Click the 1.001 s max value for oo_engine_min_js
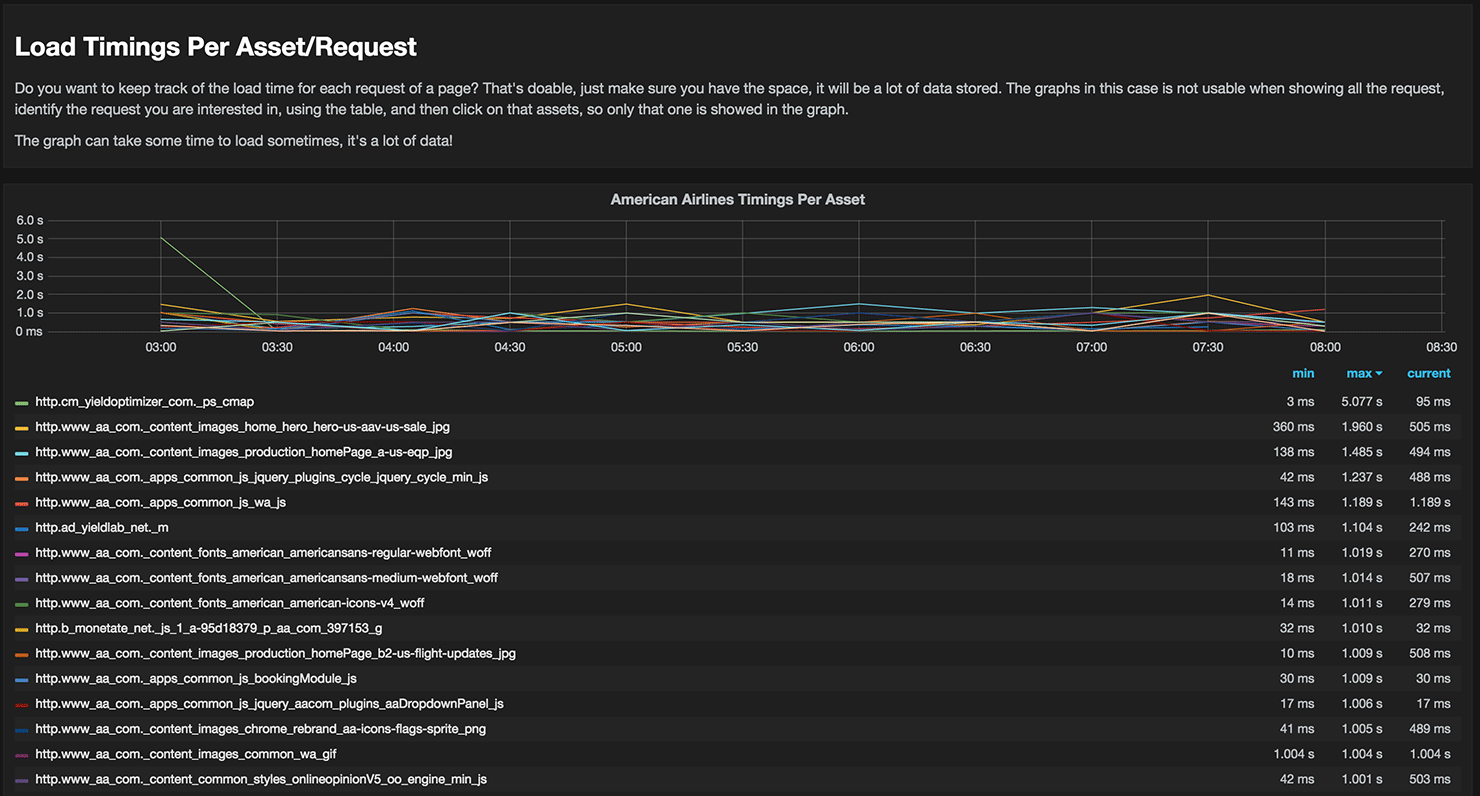 pyautogui.click(x=1364, y=779)
